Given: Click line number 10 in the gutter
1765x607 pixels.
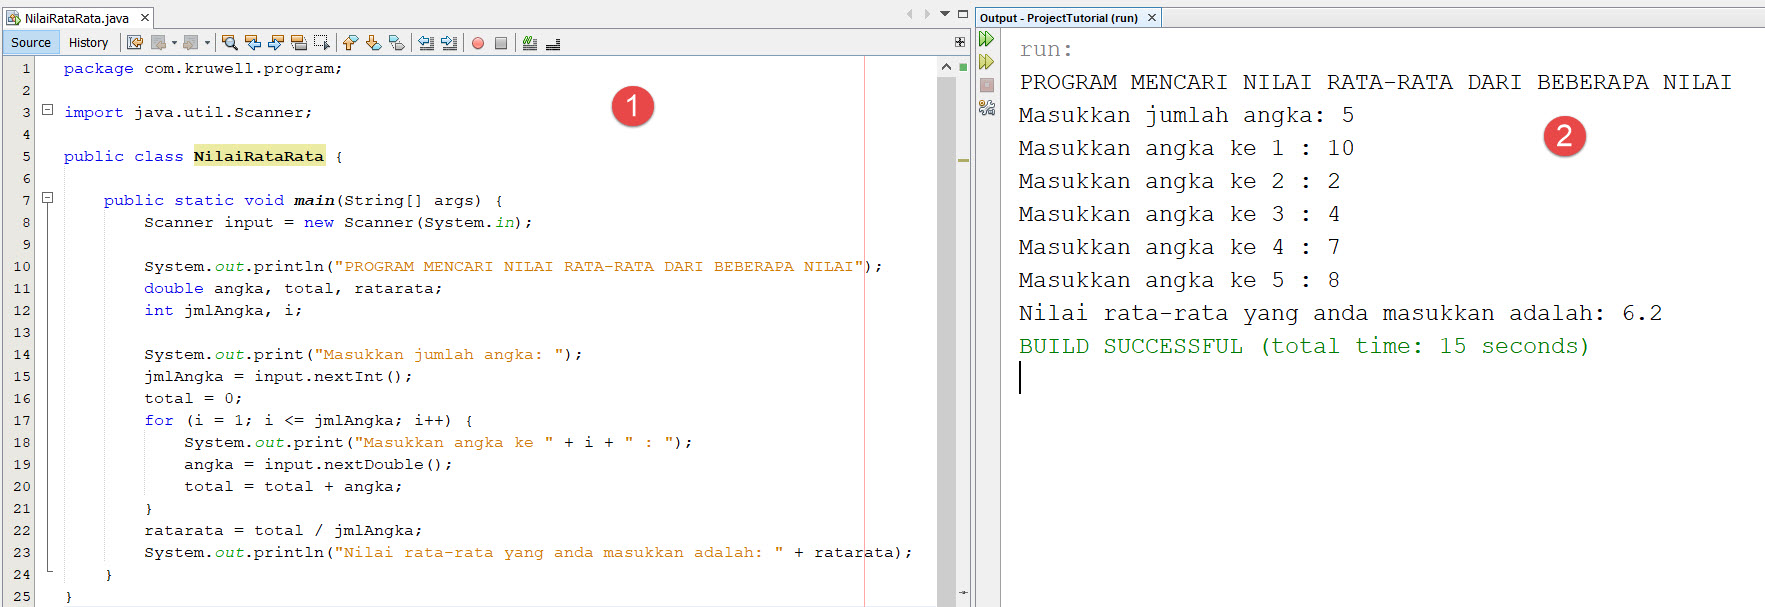Looking at the screenshot, I should pos(22,267).
